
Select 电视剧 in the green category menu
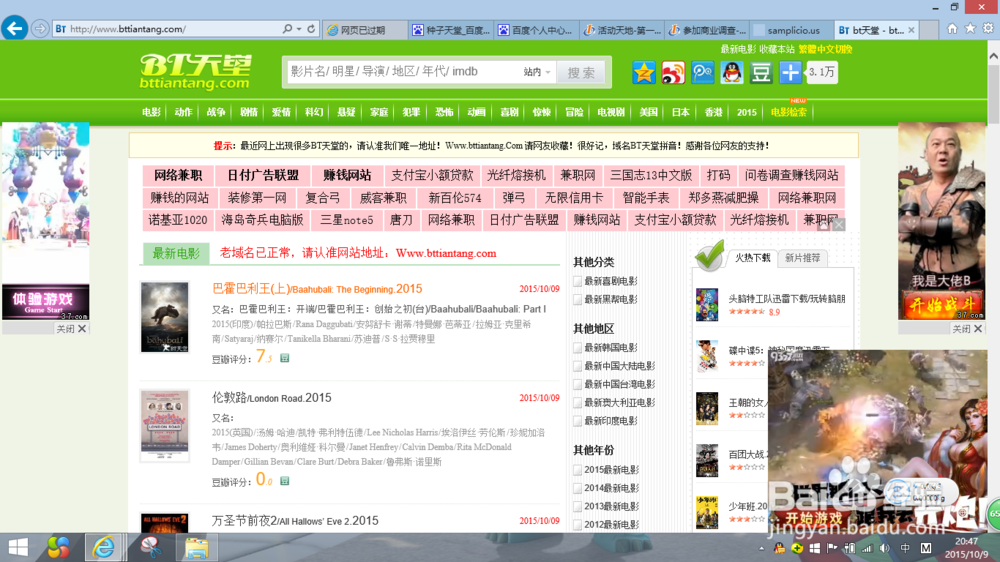point(610,112)
